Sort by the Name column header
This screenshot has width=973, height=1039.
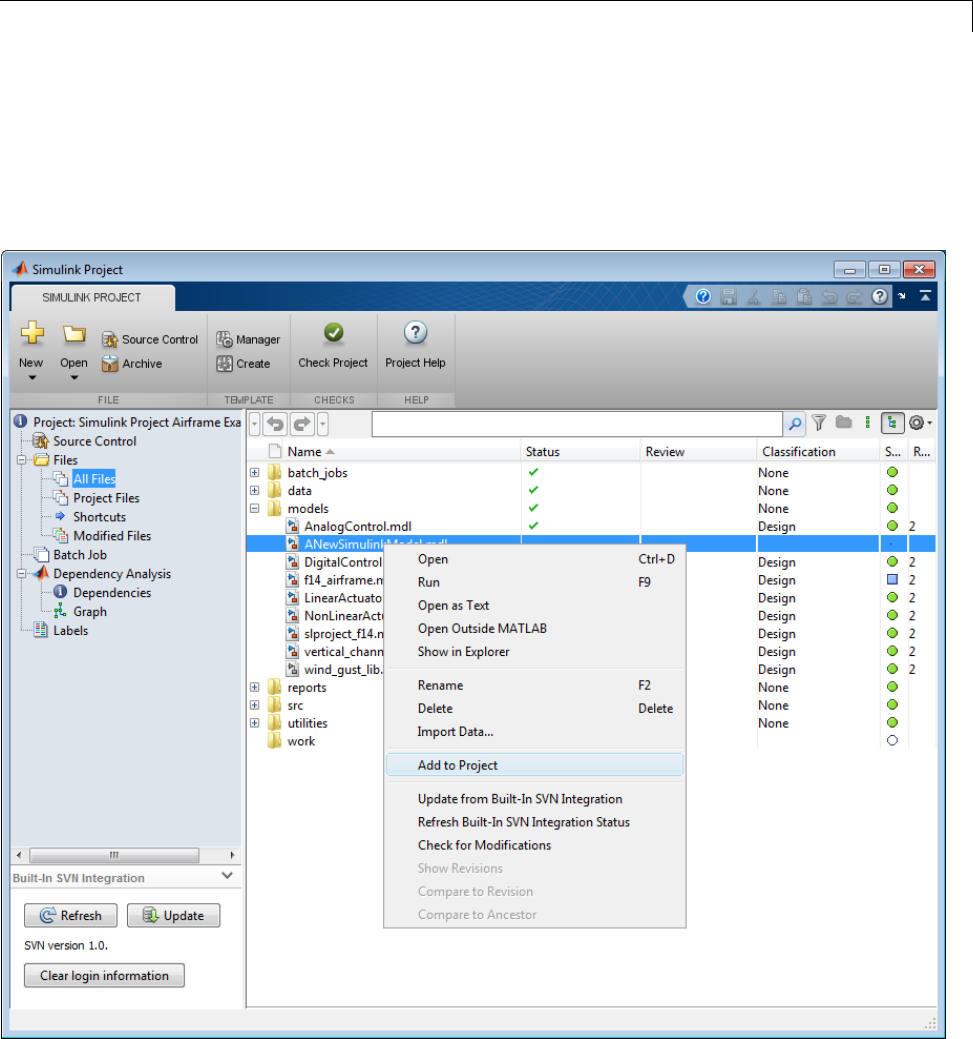[x=401, y=452]
